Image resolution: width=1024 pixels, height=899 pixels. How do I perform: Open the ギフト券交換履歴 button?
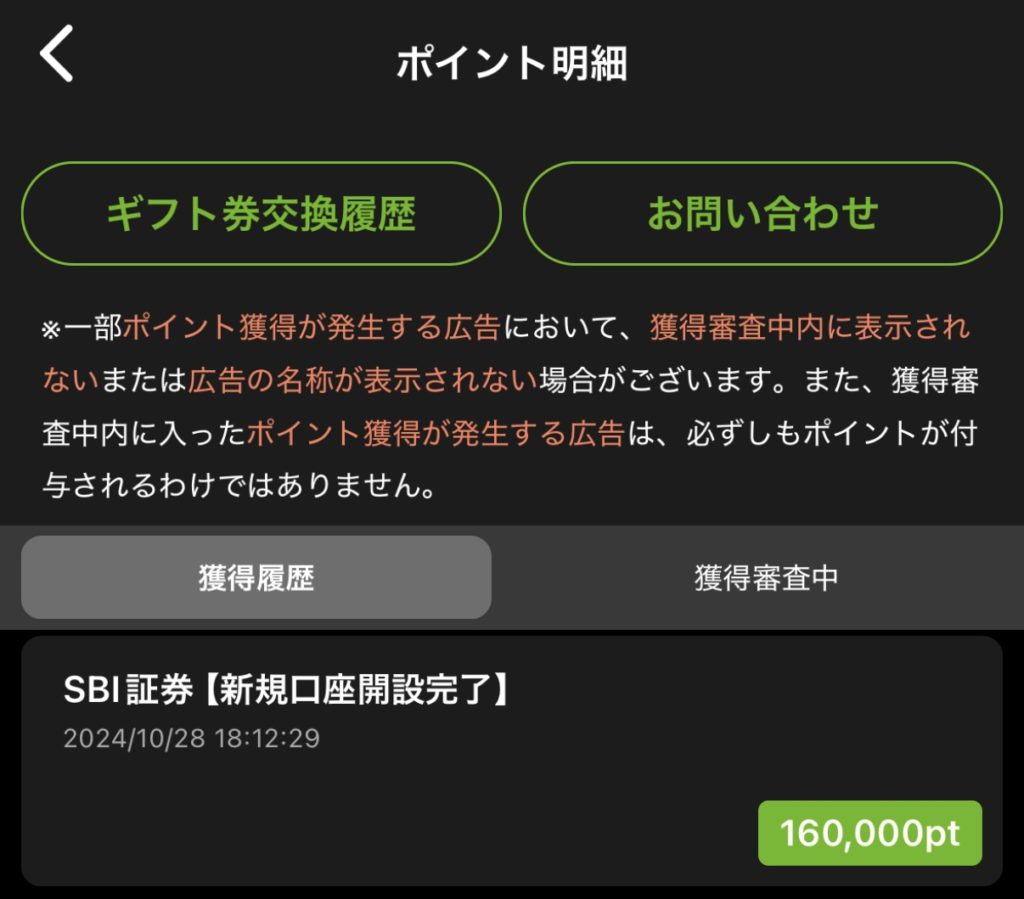coord(261,214)
